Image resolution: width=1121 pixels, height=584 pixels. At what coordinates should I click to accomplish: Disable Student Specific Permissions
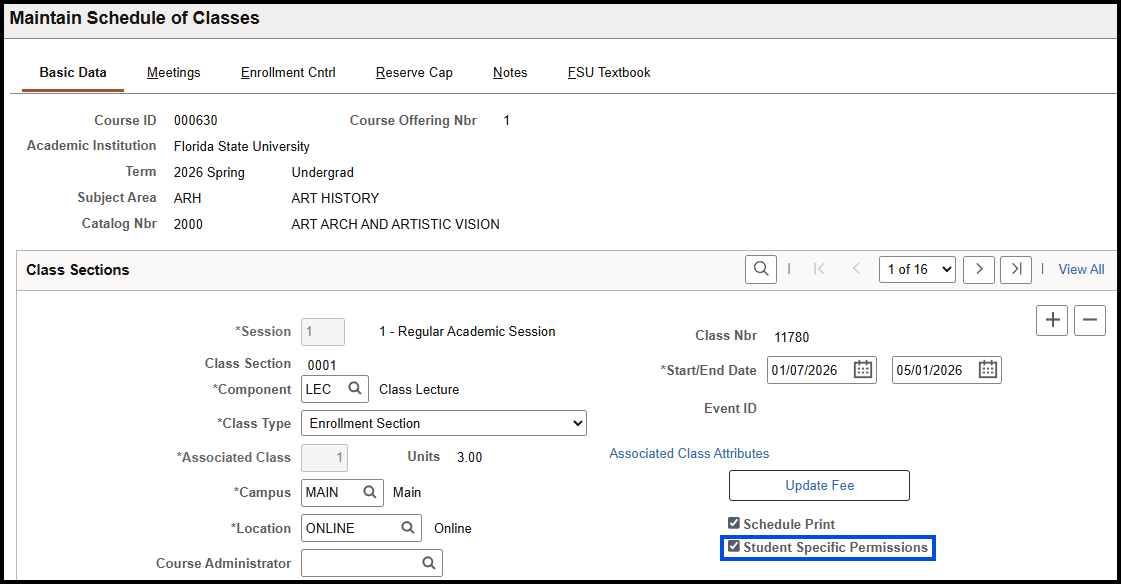coord(734,547)
